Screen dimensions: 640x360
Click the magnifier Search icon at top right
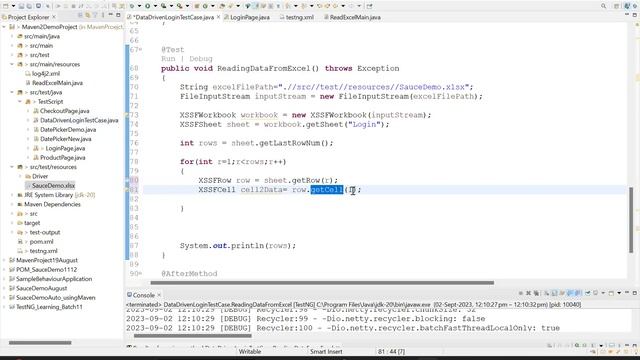pos(603,6)
